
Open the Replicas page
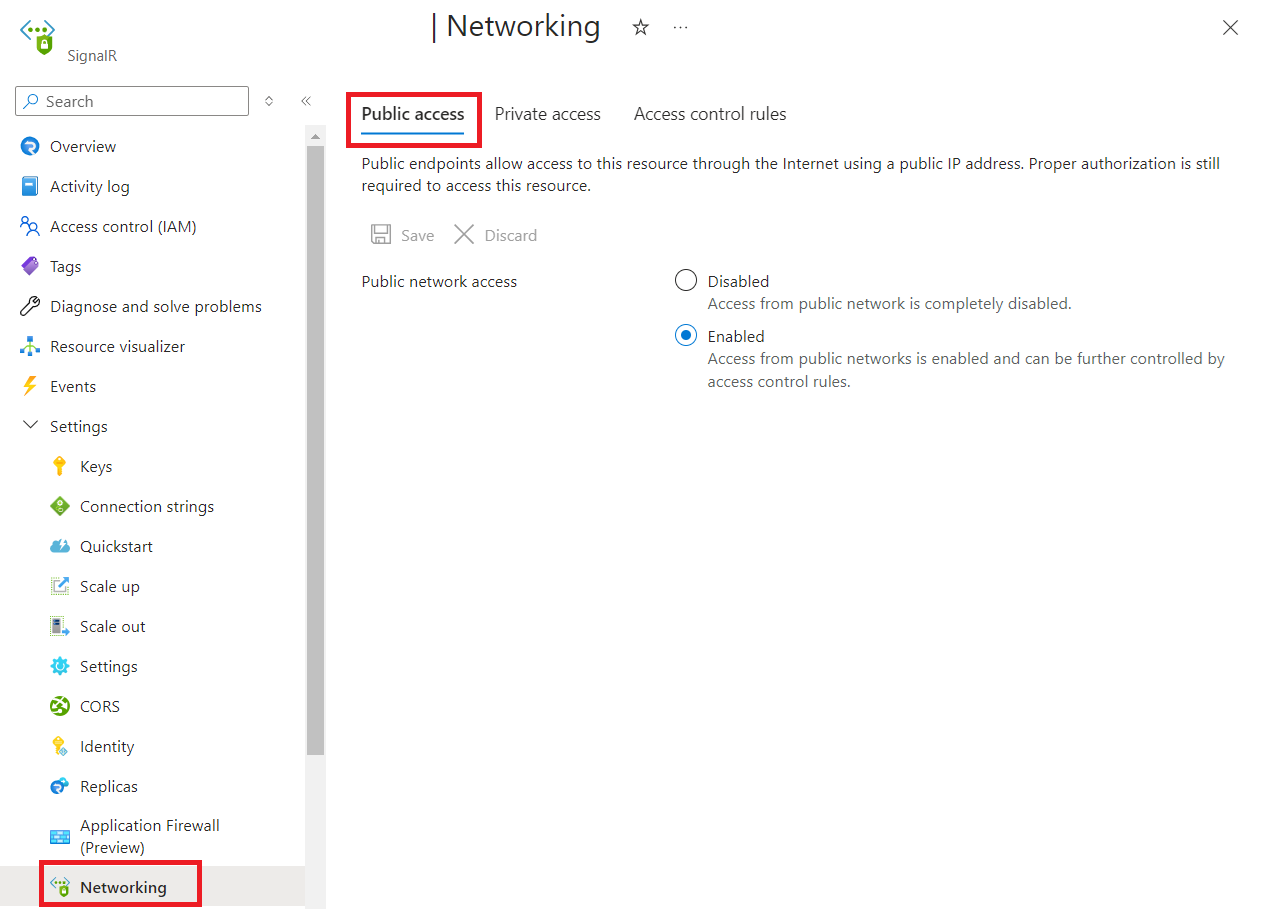point(108,786)
